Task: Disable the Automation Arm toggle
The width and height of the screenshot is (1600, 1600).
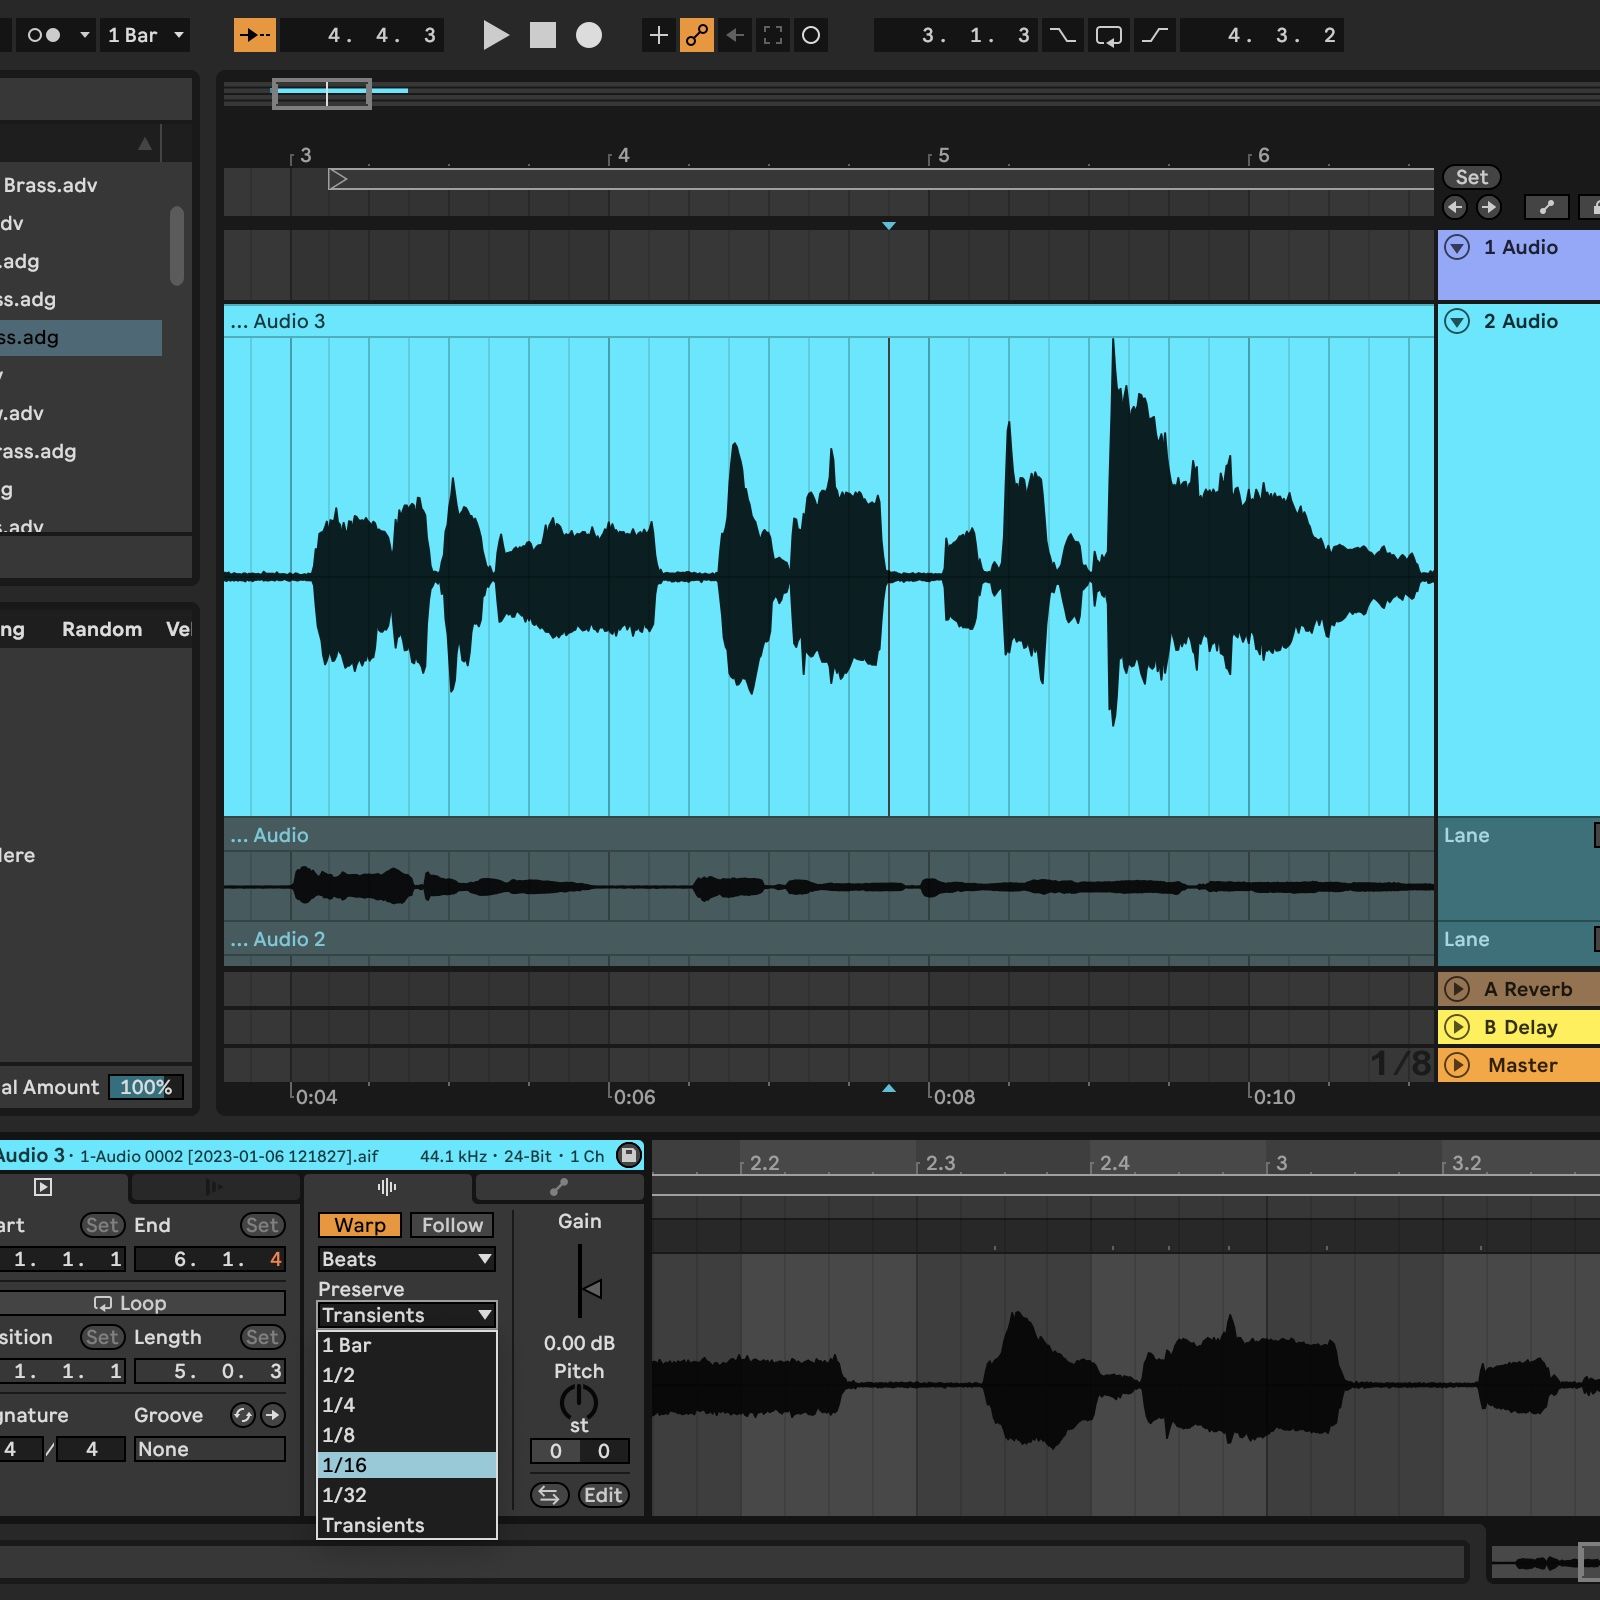Action: tap(697, 36)
